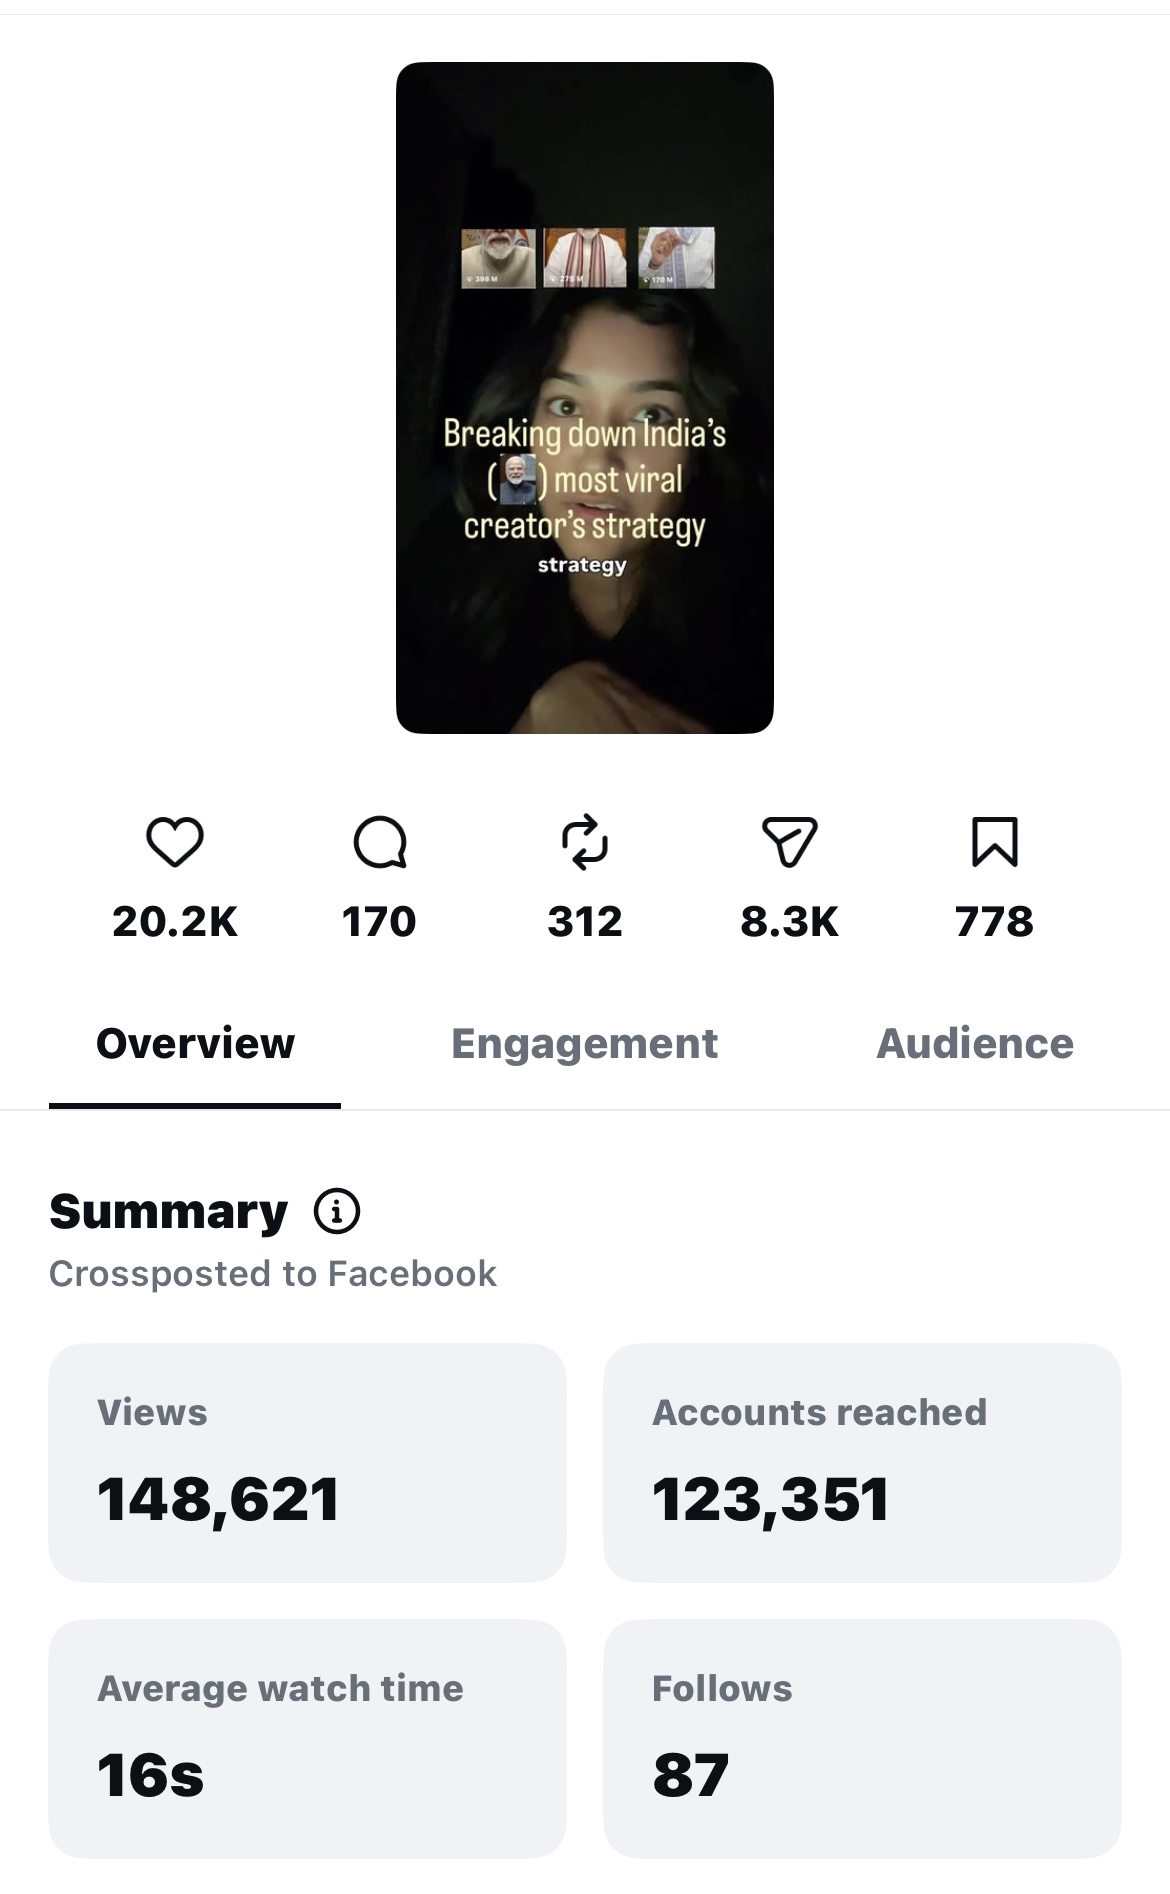
Task: Open the Summary info icon
Action: [337, 1212]
